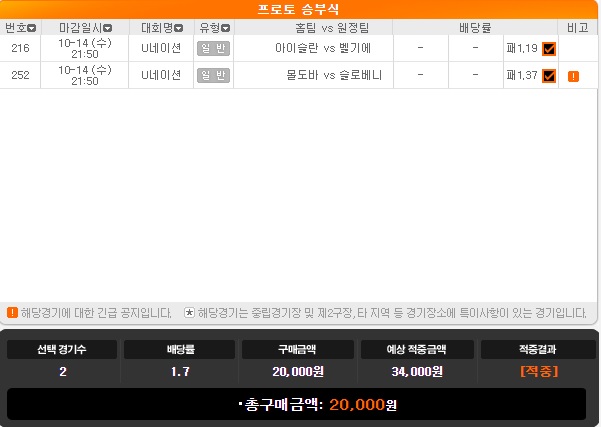
Task: Click 적중결과 summary label
Action: 538,349
